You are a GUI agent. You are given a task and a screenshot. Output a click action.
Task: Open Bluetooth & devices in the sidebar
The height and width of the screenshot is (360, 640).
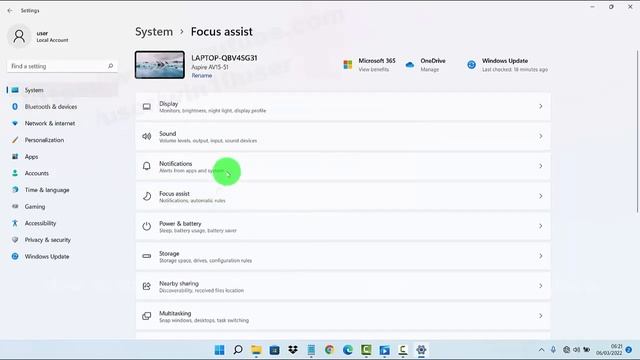coord(62,107)
